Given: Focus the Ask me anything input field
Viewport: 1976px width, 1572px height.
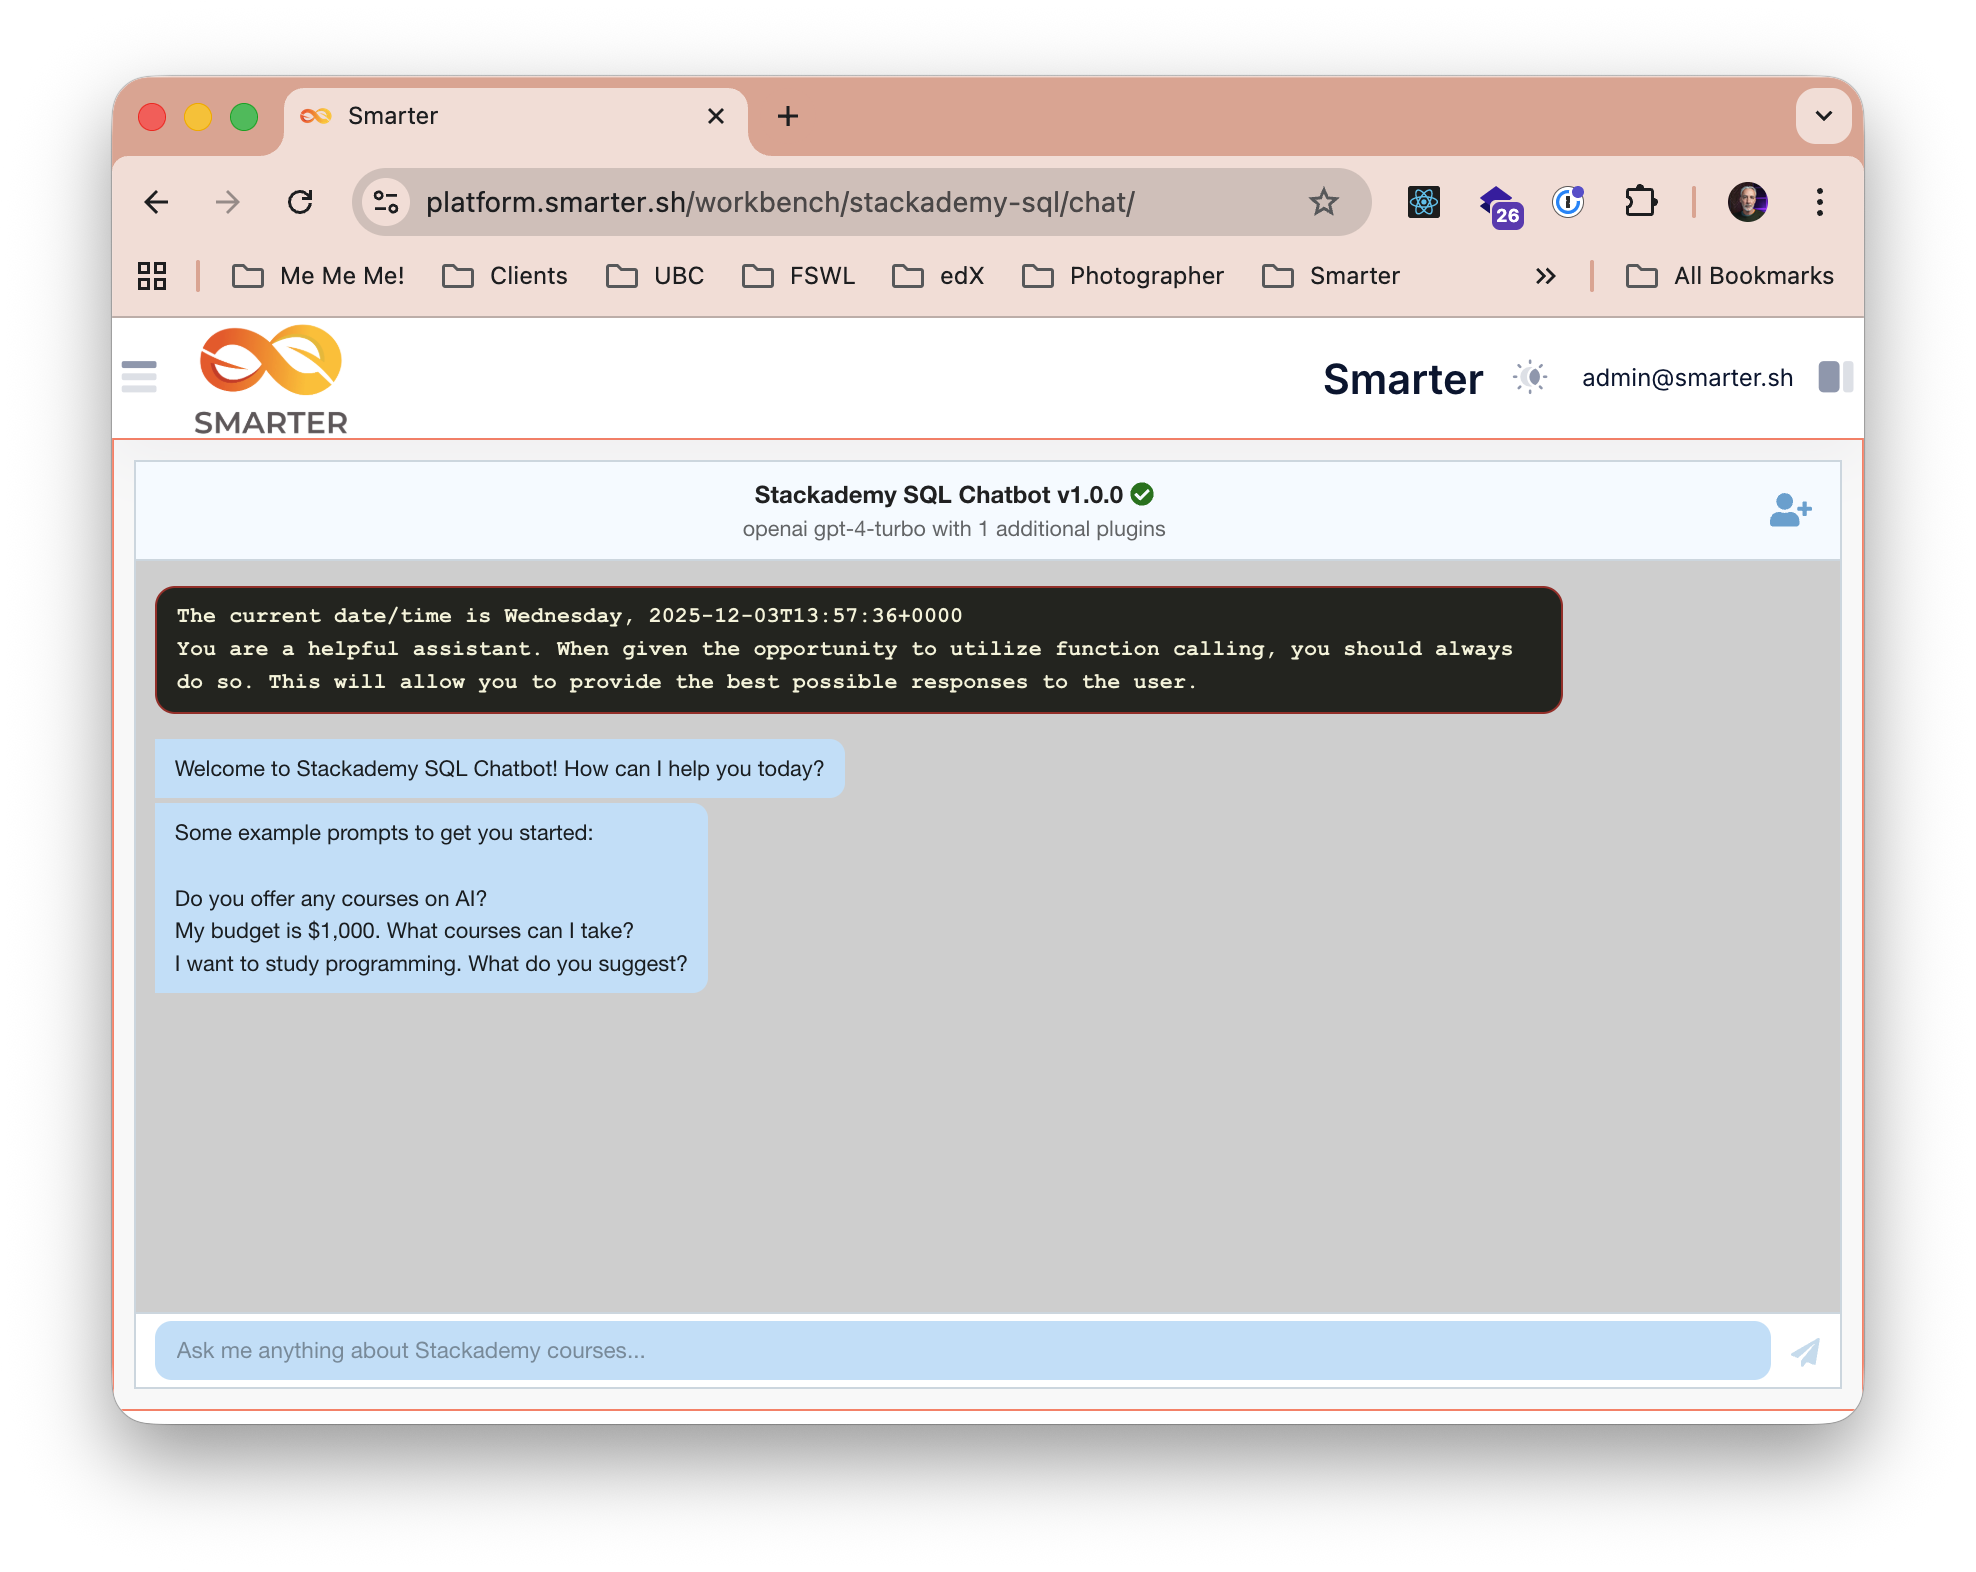Looking at the screenshot, I should tap(962, 1351).
